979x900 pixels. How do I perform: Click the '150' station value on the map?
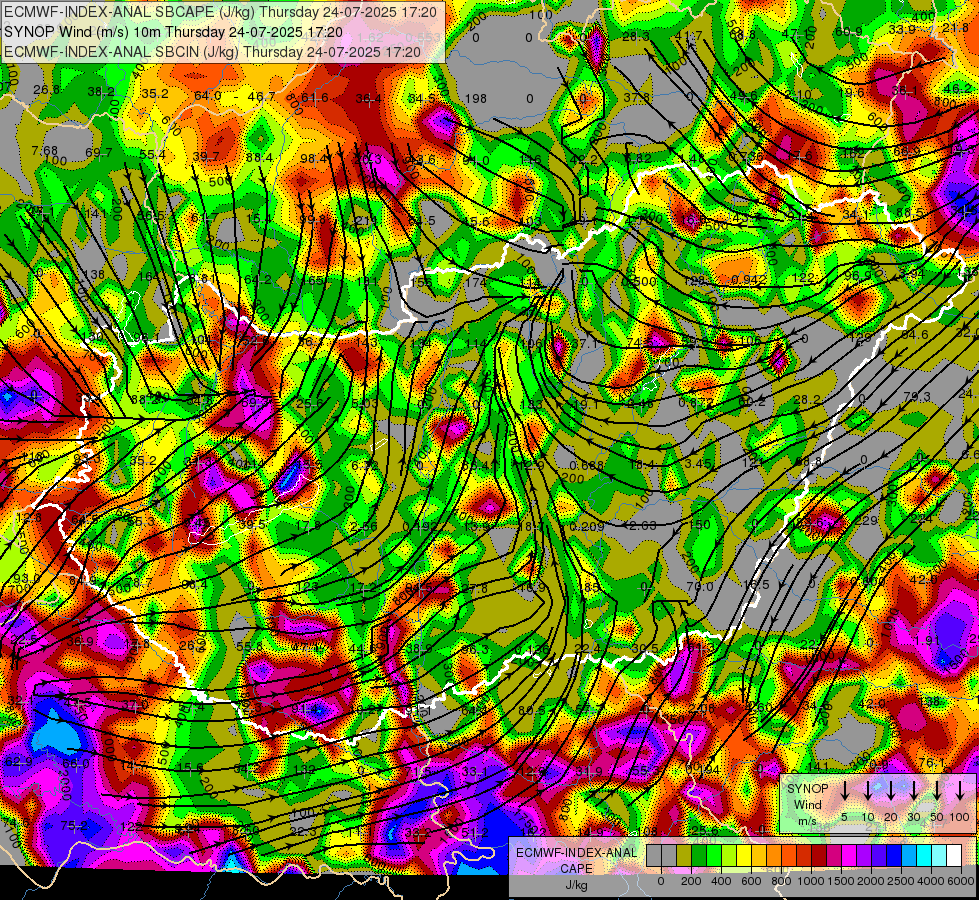(700, 525)
